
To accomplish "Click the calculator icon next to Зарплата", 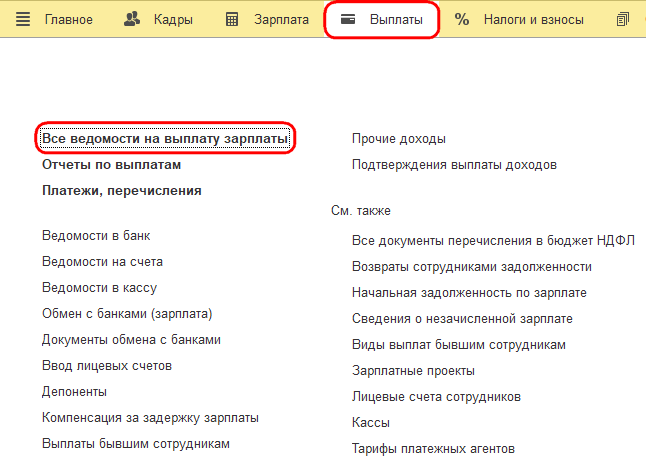I will 232,19.
